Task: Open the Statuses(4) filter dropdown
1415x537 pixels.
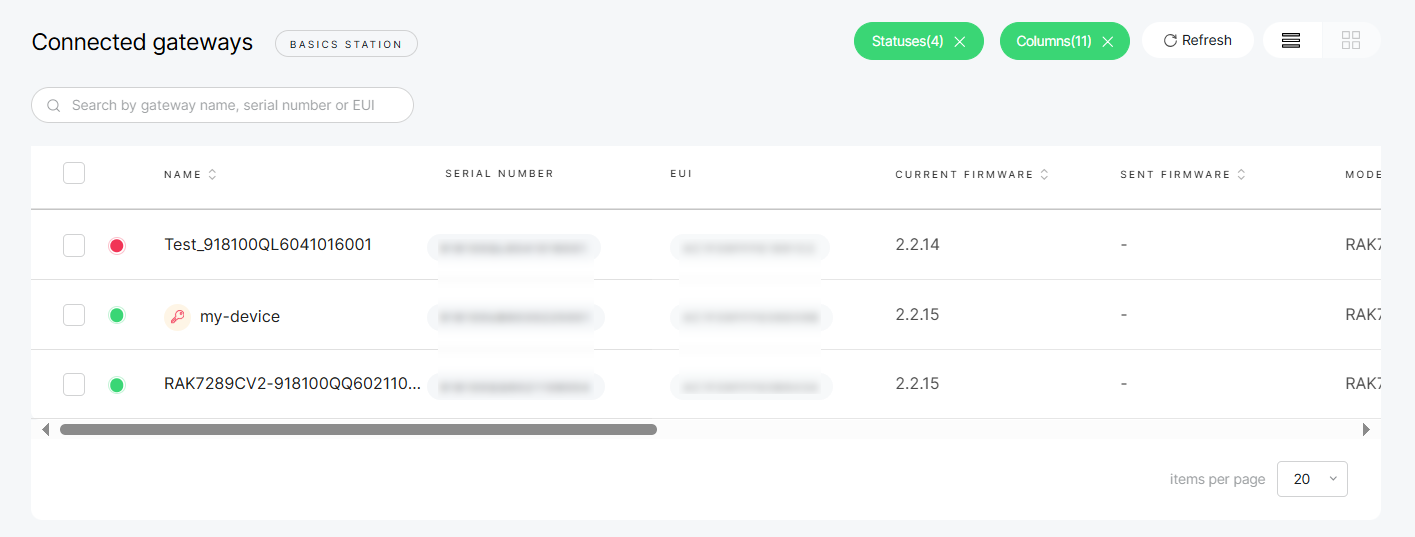Action: 907,41
